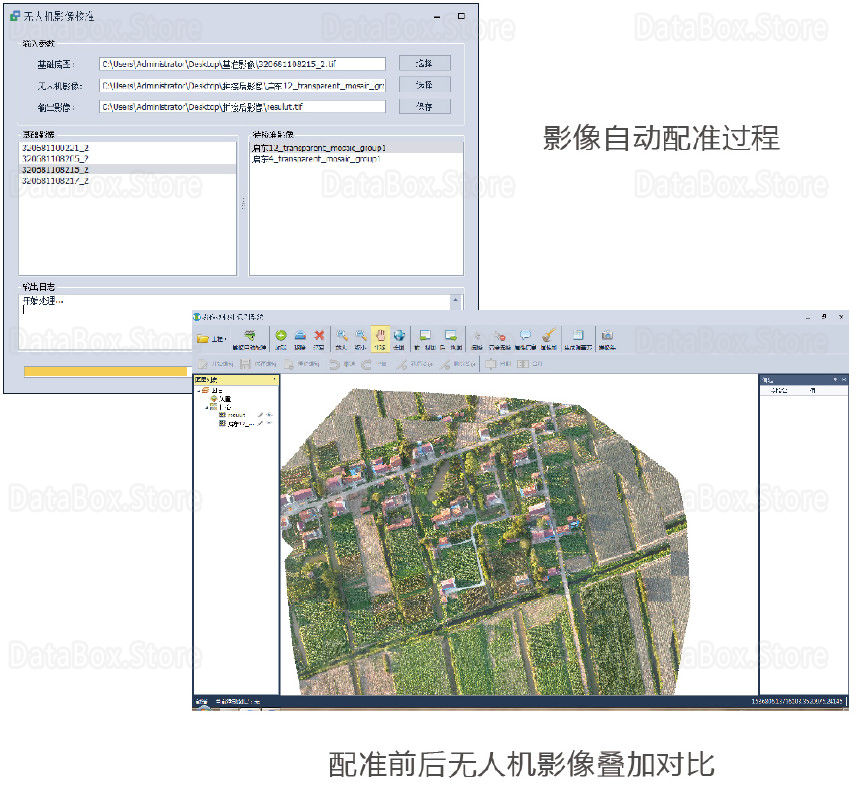The height and width of the screenshot is (792, 858).
Task: Select 320581108217_2 in base image list
Action: click(x=127, y=181)
